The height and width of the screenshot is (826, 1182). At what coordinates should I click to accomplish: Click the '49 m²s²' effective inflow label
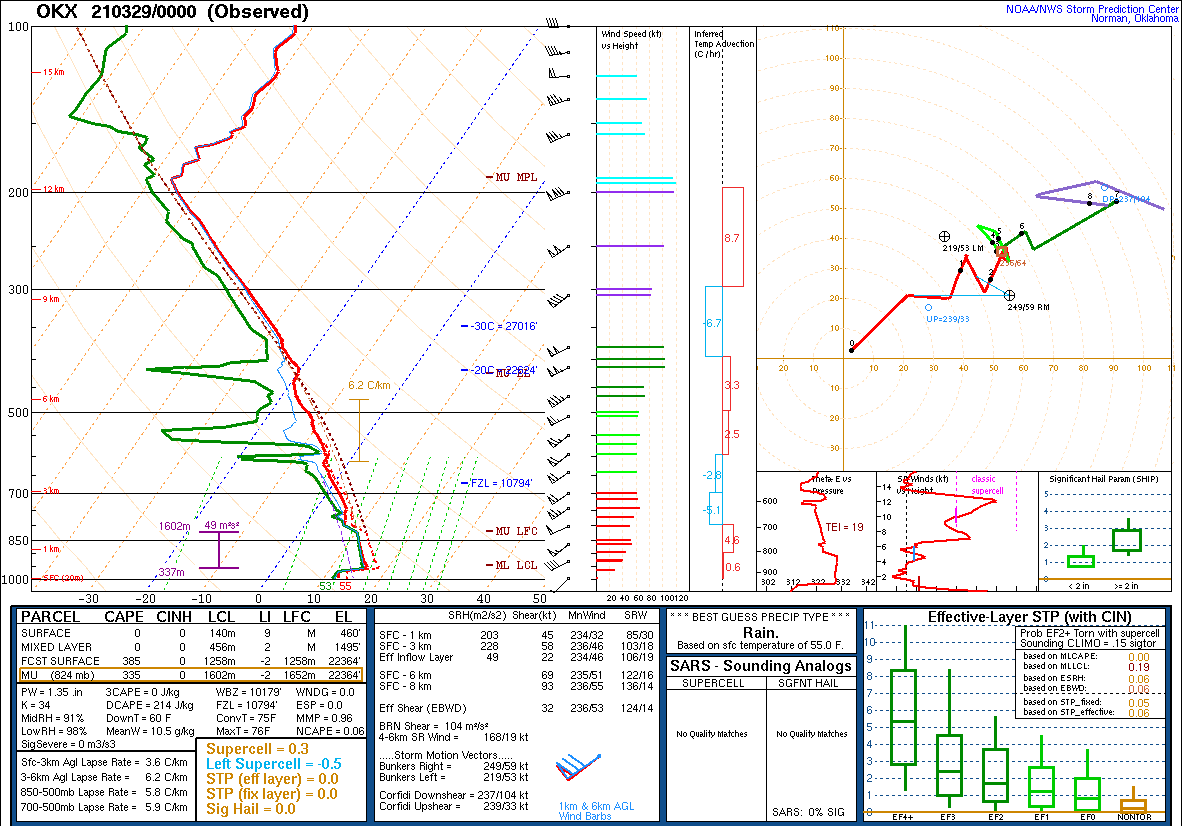tap(222, 525)
